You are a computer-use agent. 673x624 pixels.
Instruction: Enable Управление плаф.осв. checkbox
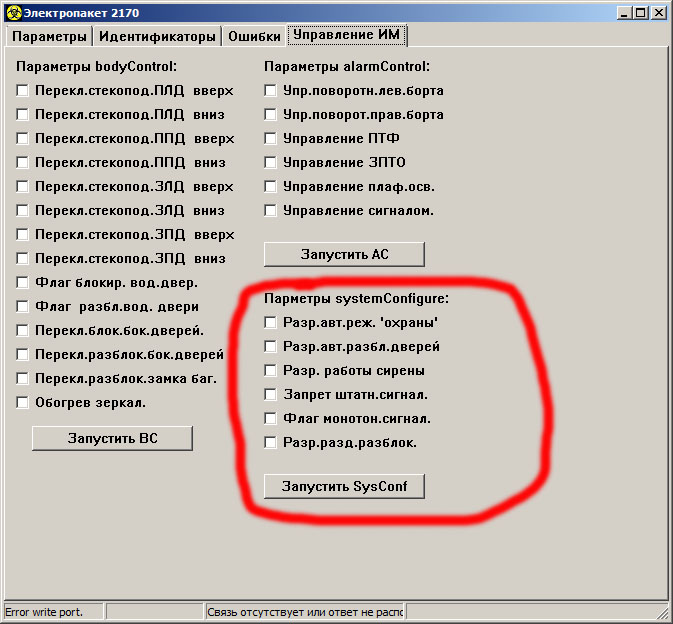(x=270, y=187)
